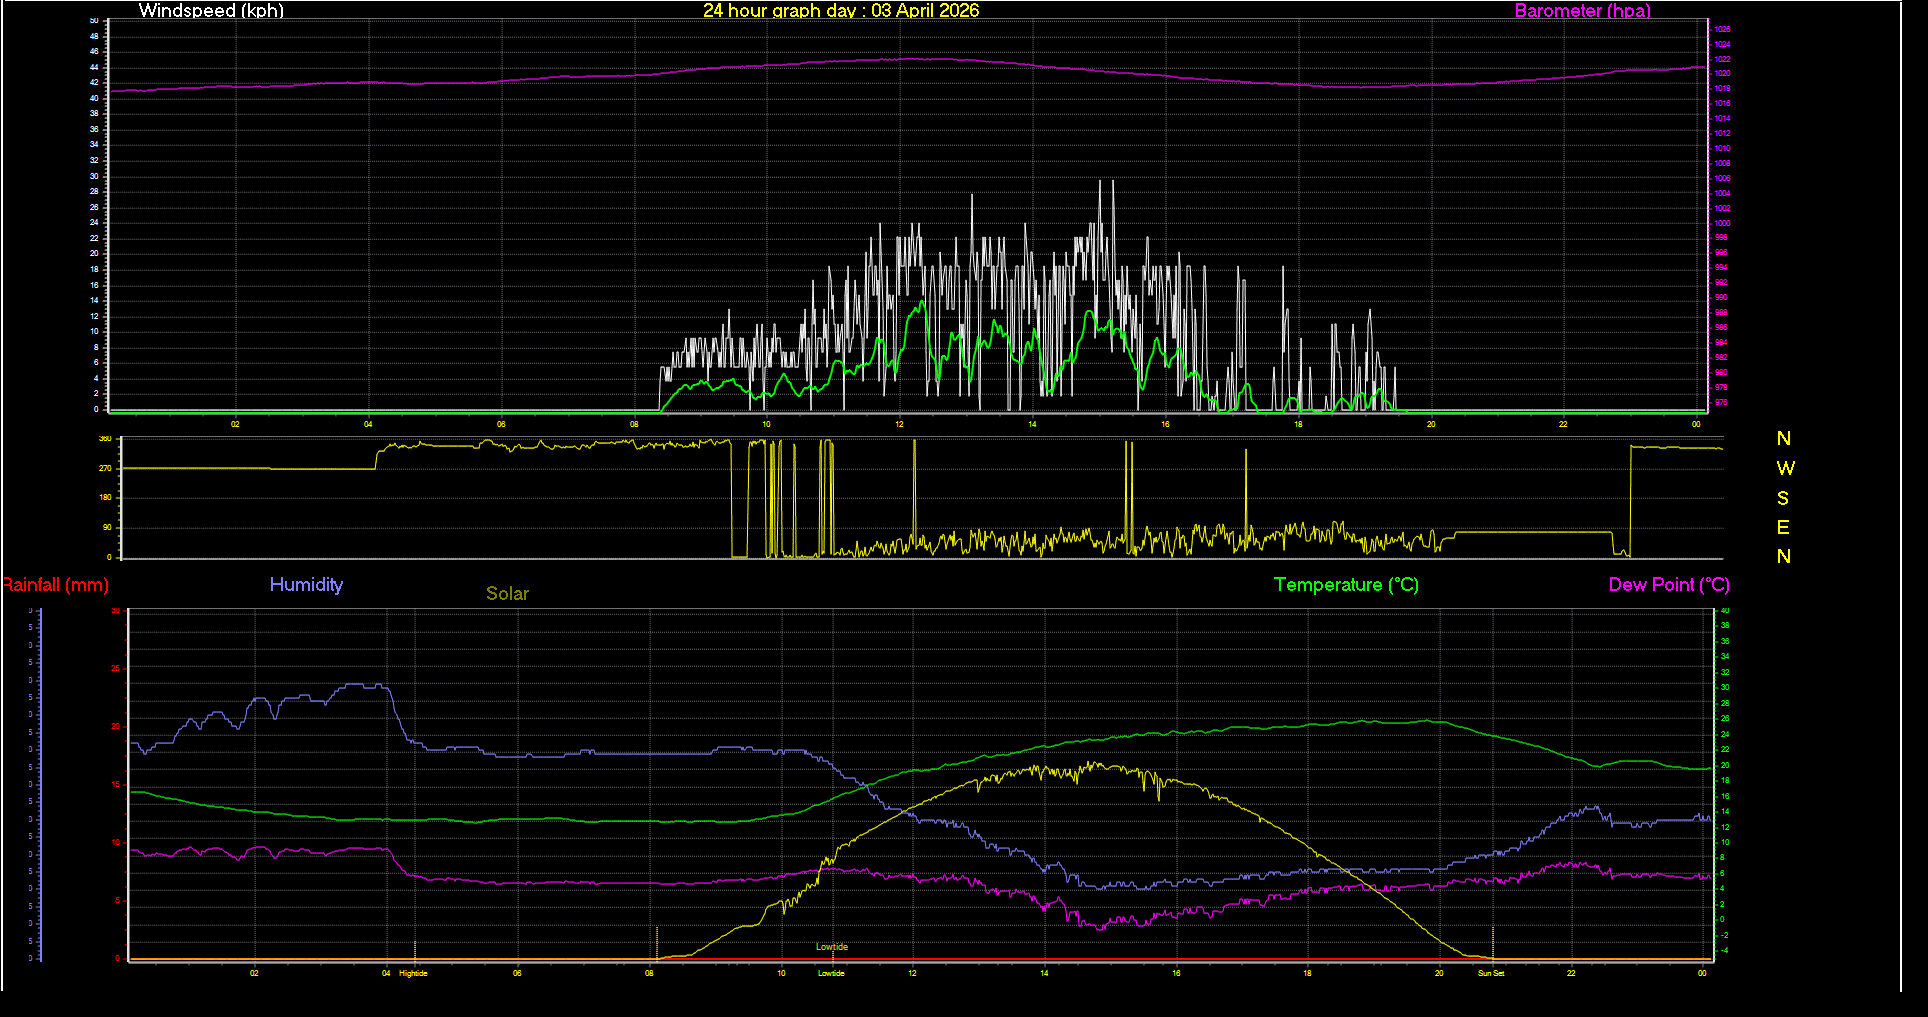
Task: Select the Rainfall (mm) legend label
Action: tap(55, 585)
